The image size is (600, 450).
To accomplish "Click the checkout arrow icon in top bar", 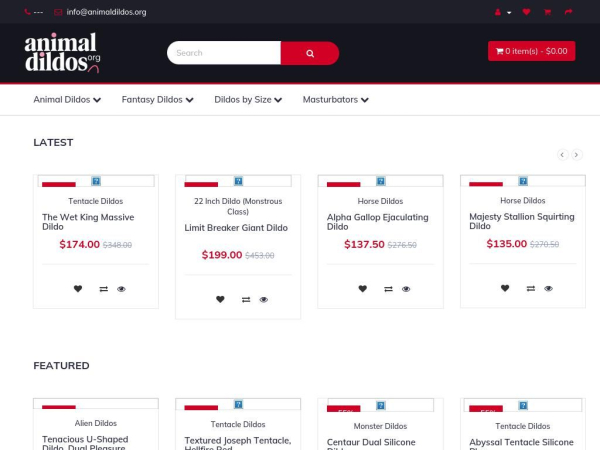I will pos(568,12).
